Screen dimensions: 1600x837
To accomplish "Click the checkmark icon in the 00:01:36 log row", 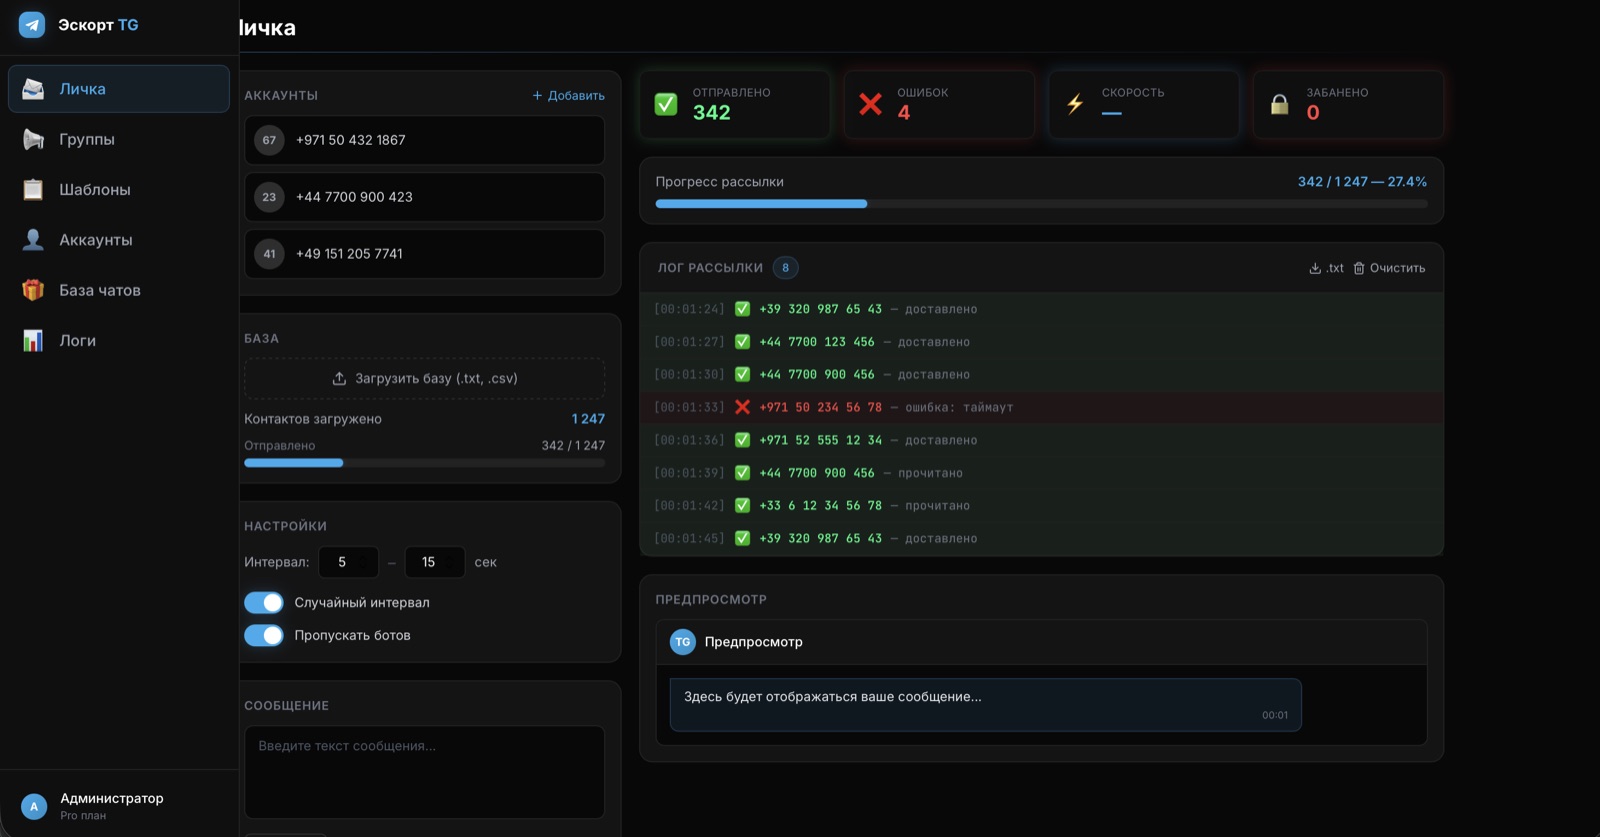I will click(742, 440).
